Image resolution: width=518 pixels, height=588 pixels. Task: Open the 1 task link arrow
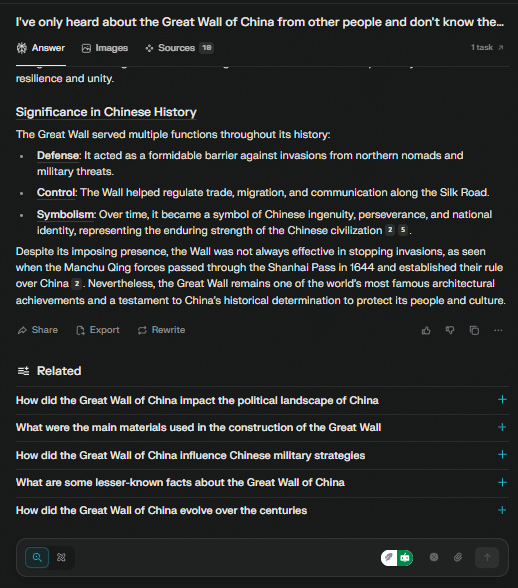coord(487,48)
